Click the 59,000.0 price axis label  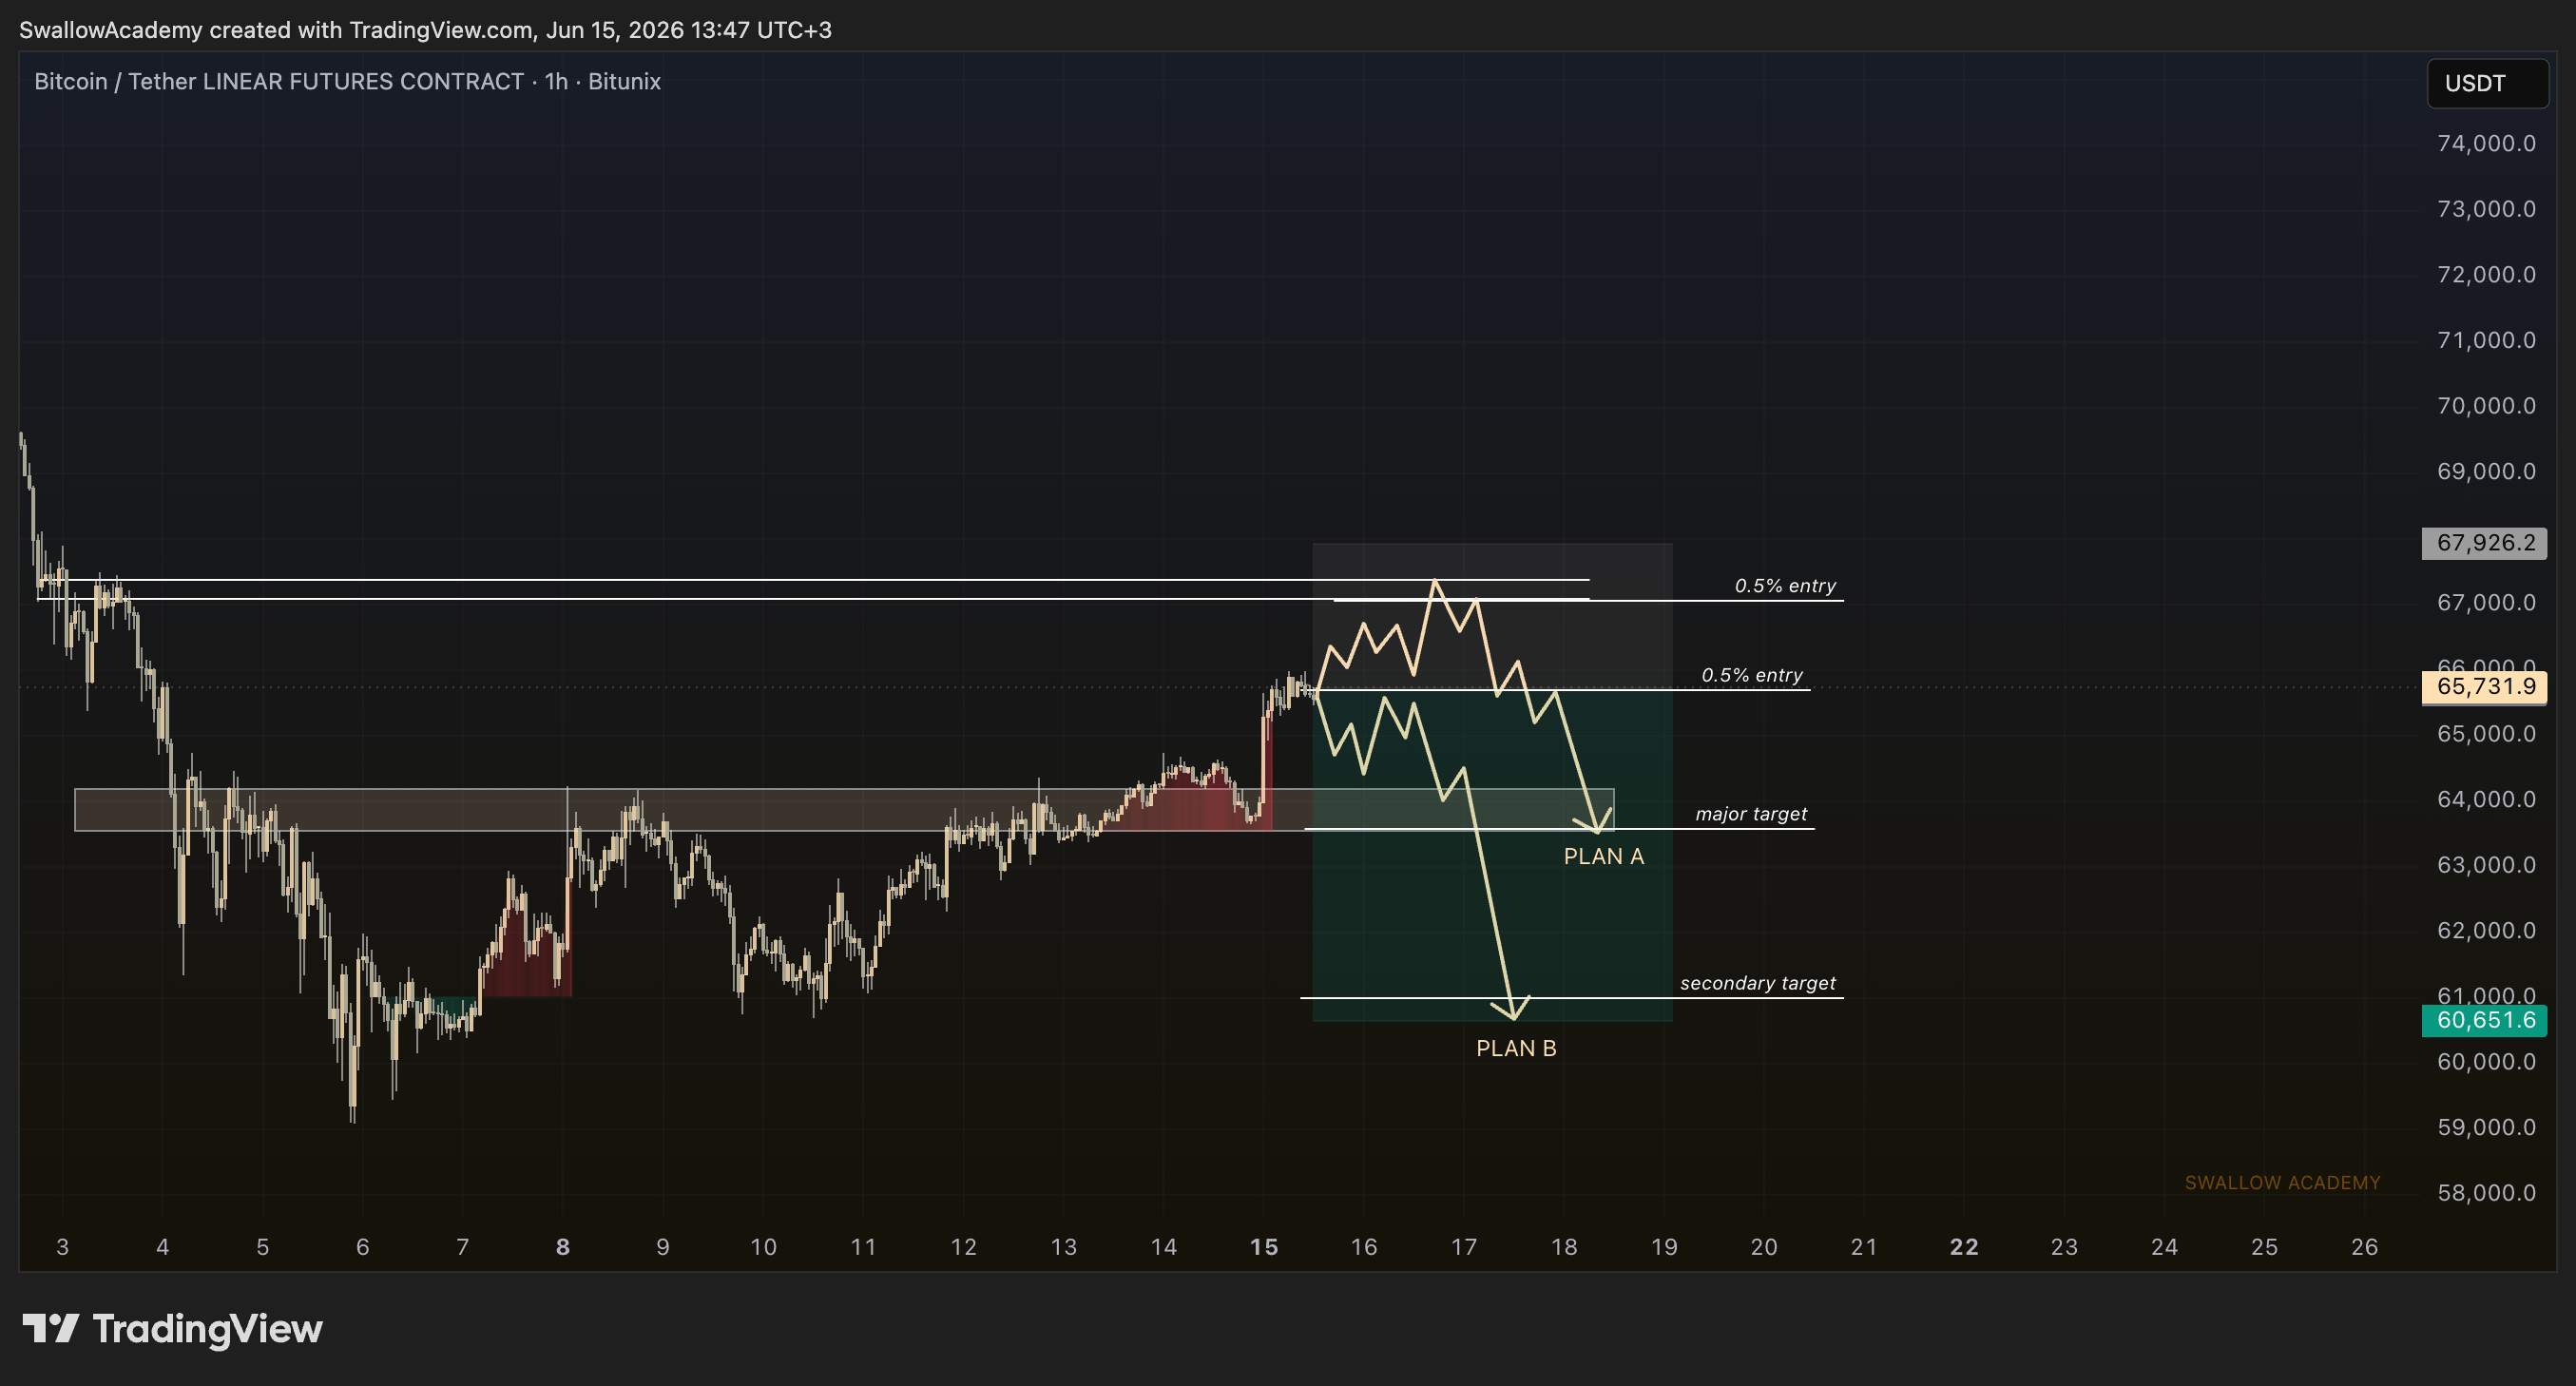click(x=2486, y=1127)
